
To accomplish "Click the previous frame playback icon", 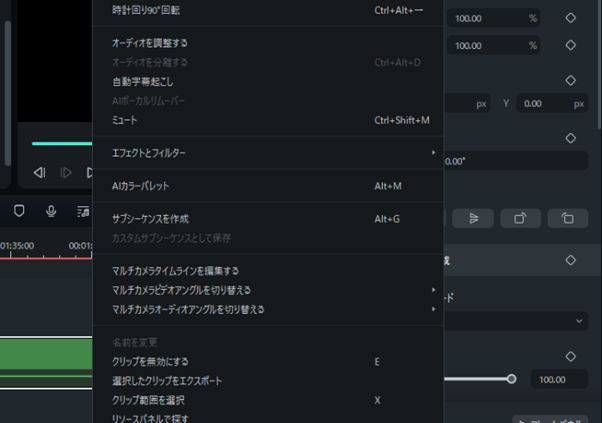I will tap(40, 173).
